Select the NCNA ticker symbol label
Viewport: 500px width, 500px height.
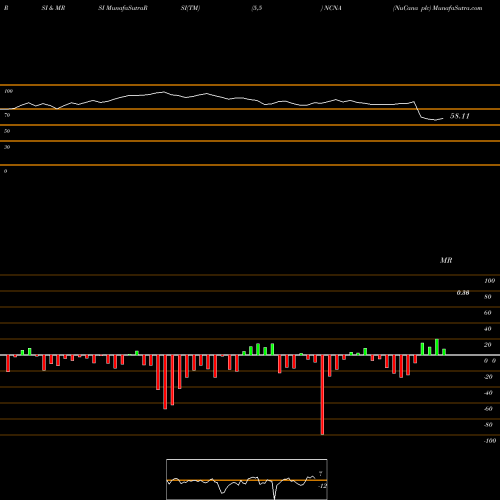332,8
